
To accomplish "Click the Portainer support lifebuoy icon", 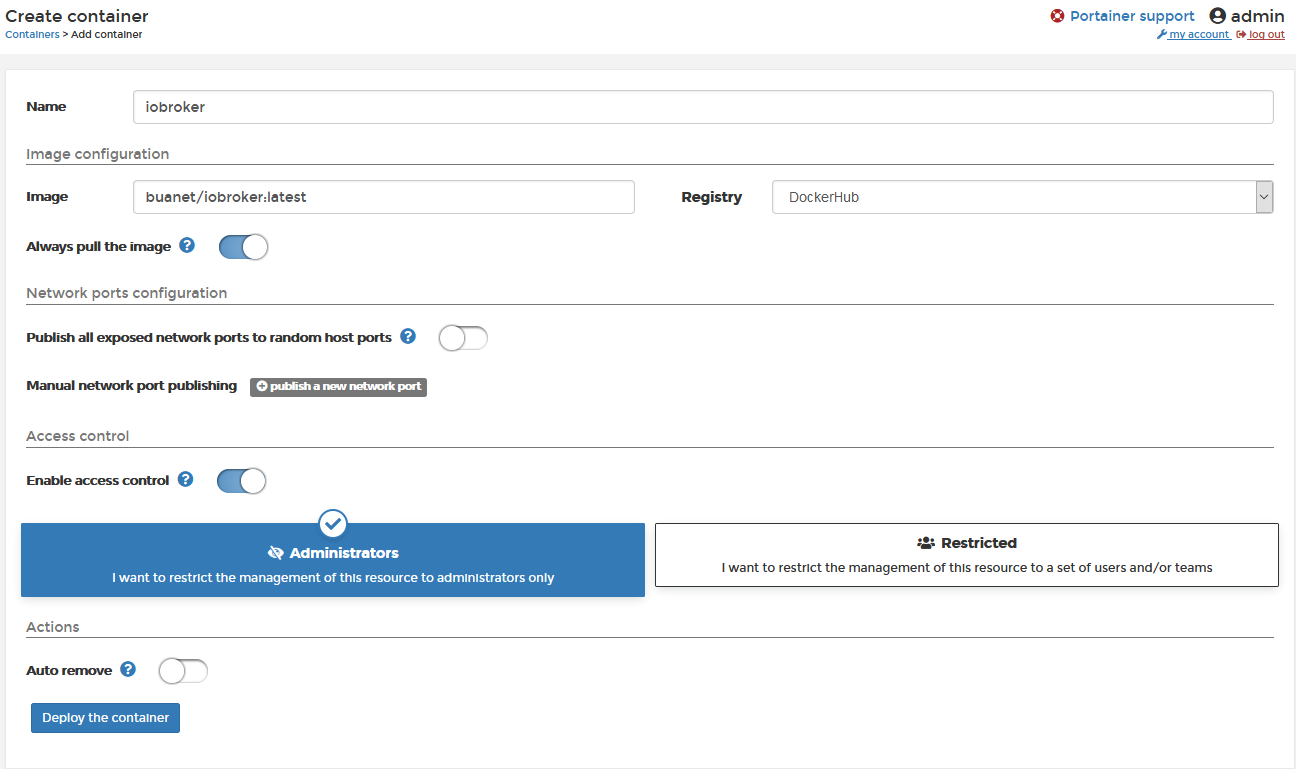I will (1057, 16).
